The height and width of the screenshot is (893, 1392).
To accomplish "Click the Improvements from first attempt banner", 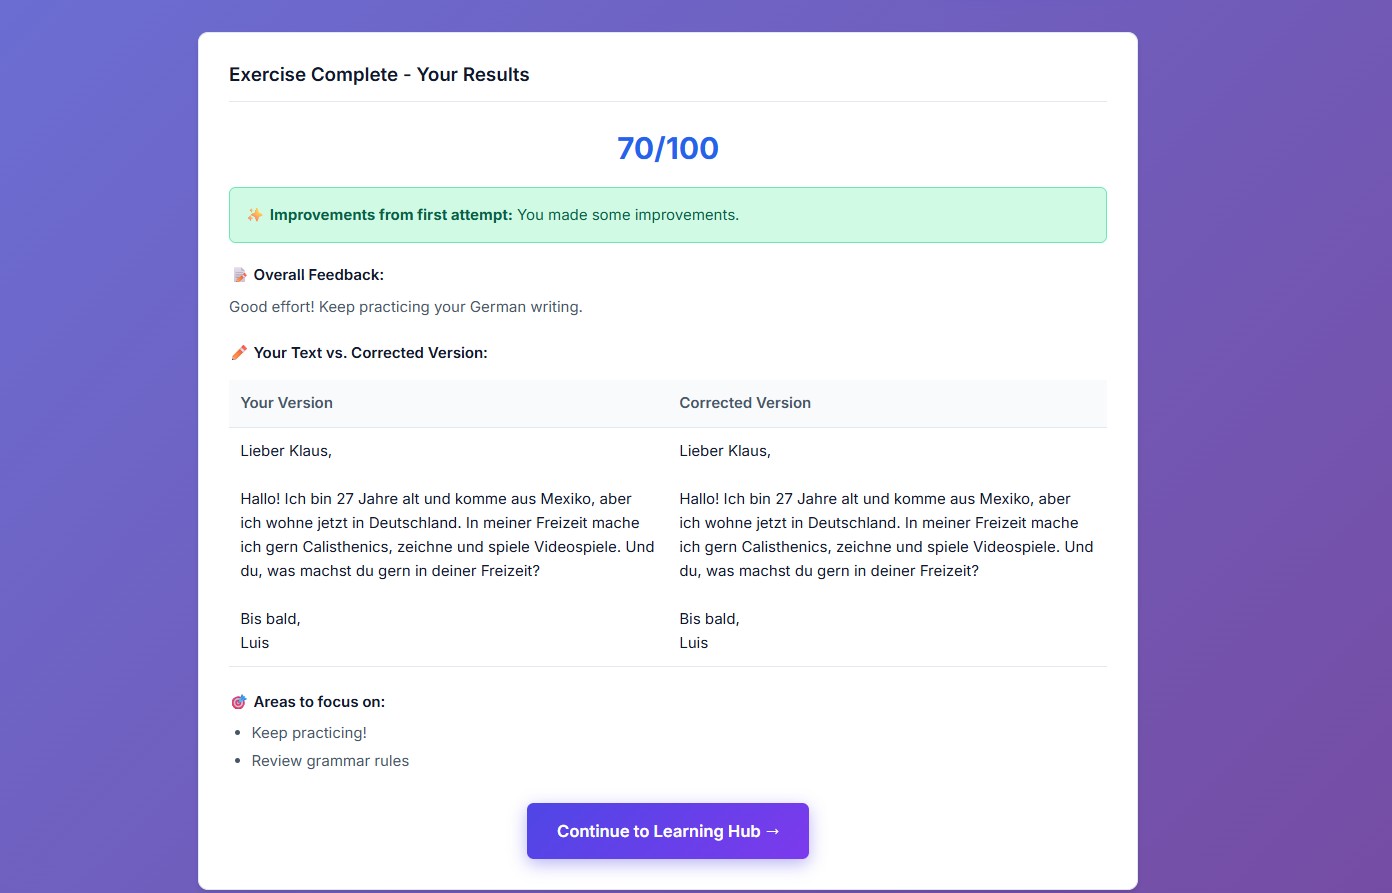I will [x=667, y=214].
